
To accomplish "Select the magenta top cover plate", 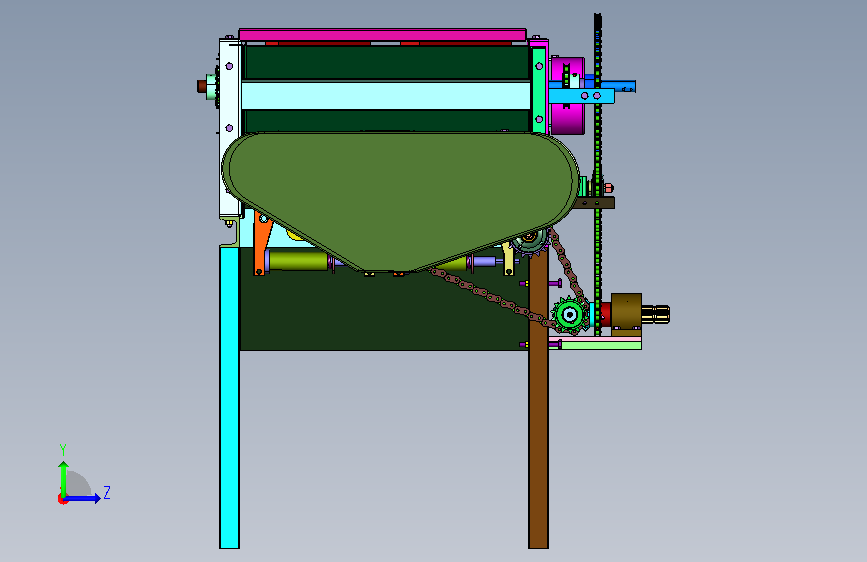I will point(382,35).
